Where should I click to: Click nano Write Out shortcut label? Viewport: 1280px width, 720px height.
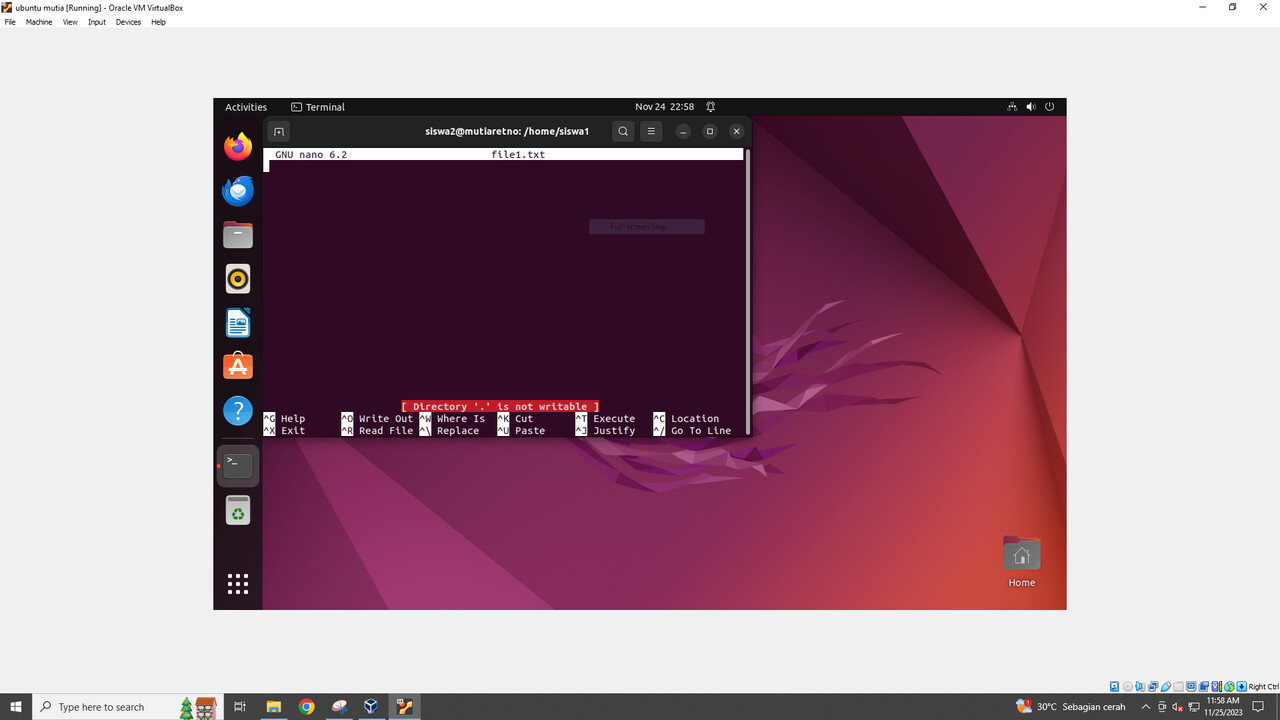386,419
